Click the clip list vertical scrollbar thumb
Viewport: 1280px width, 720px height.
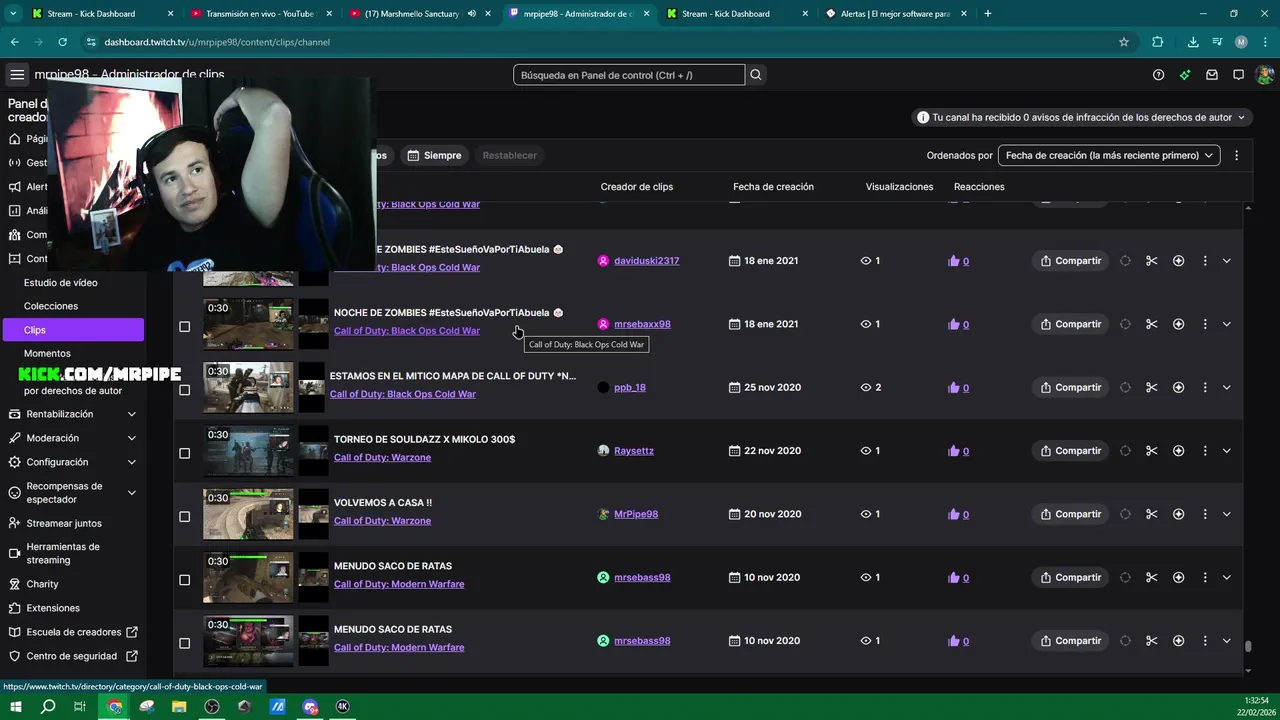click(x=1248, y=646)
